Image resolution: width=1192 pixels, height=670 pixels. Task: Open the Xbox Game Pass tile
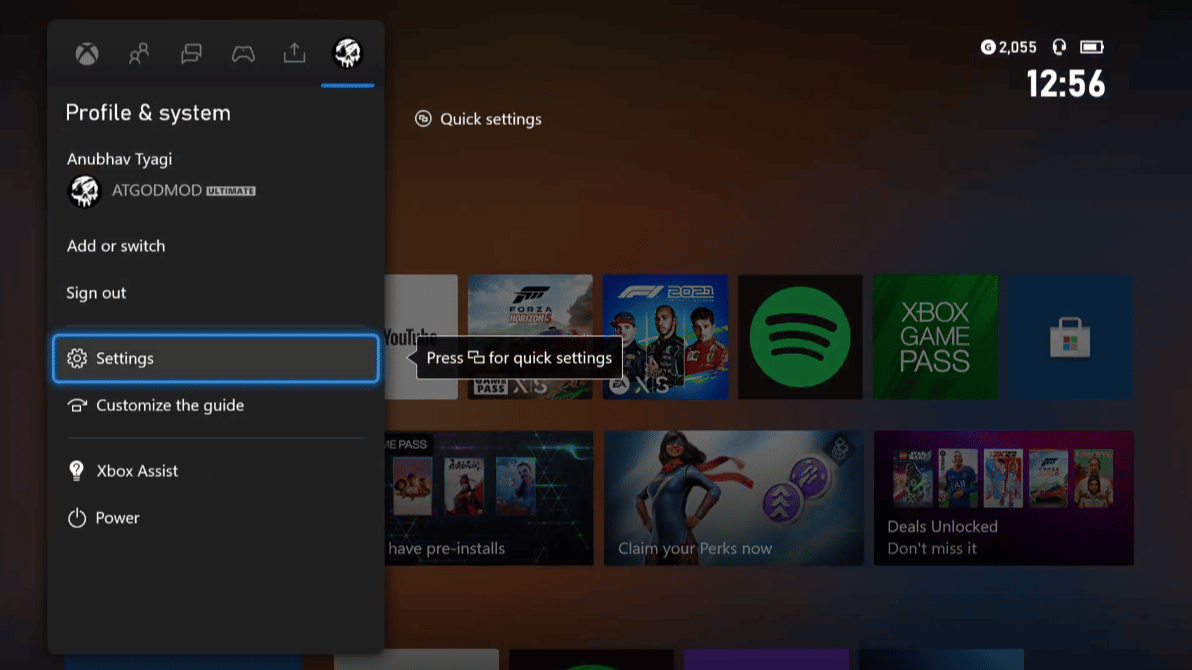point(935,337)
